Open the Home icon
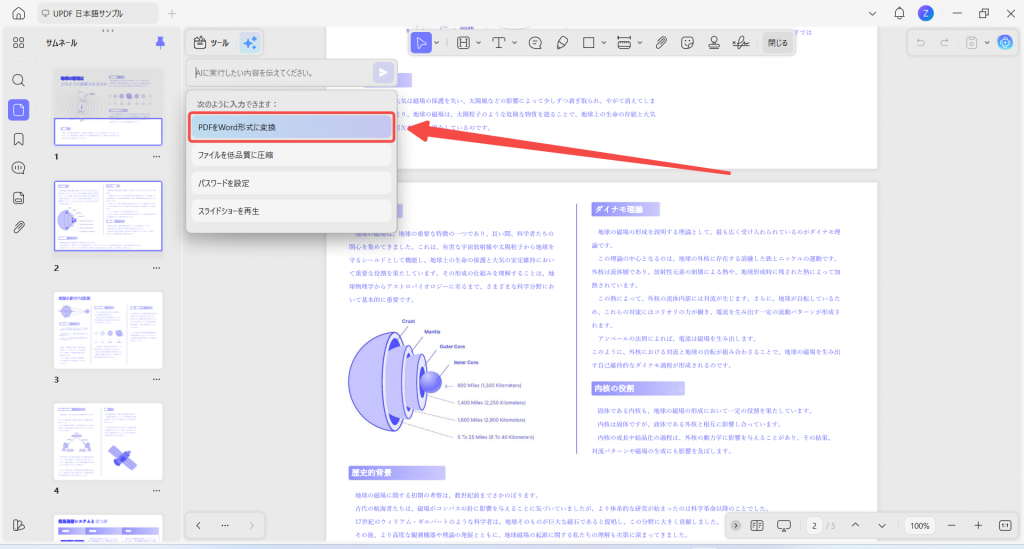The image size is (1024, 549). 18,13
